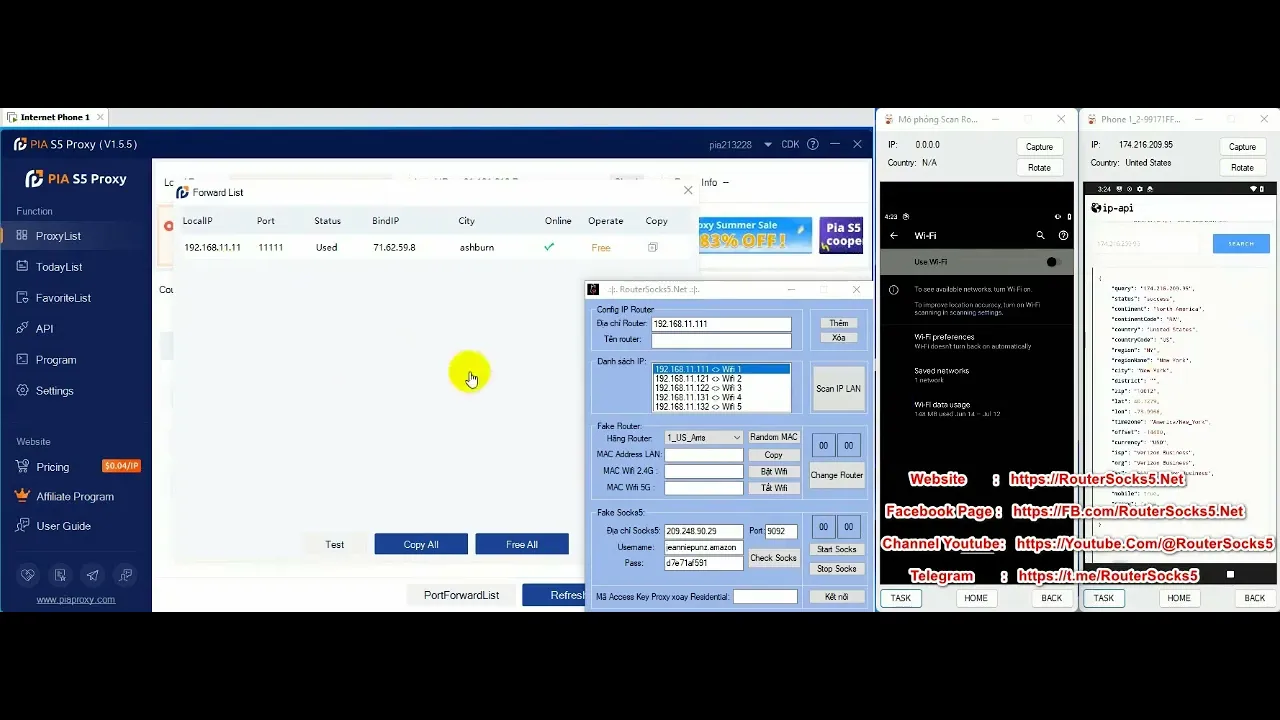Select the BindIP 71.62.59.8 cell
The image size is (1280, 720).
click(394, 247)
